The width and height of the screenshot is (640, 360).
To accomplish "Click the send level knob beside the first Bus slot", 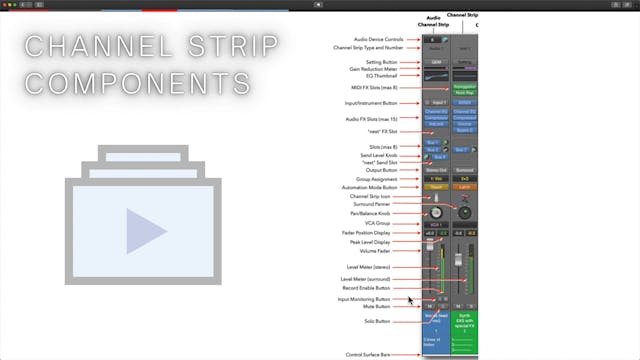I will tap(445, 142).
